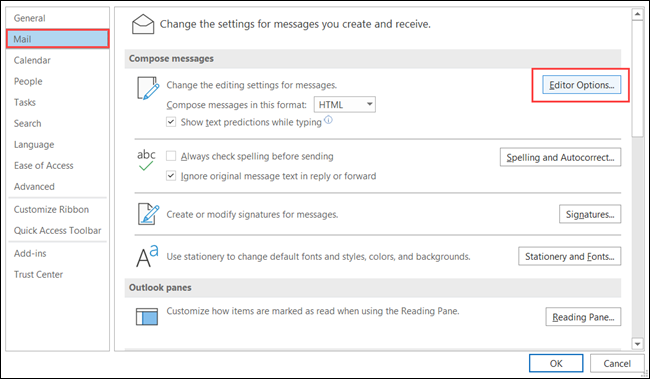Open the compose message format dropdown
Image resolution: width=650 pixels, height=379 pixels.
tap(345, 104)
